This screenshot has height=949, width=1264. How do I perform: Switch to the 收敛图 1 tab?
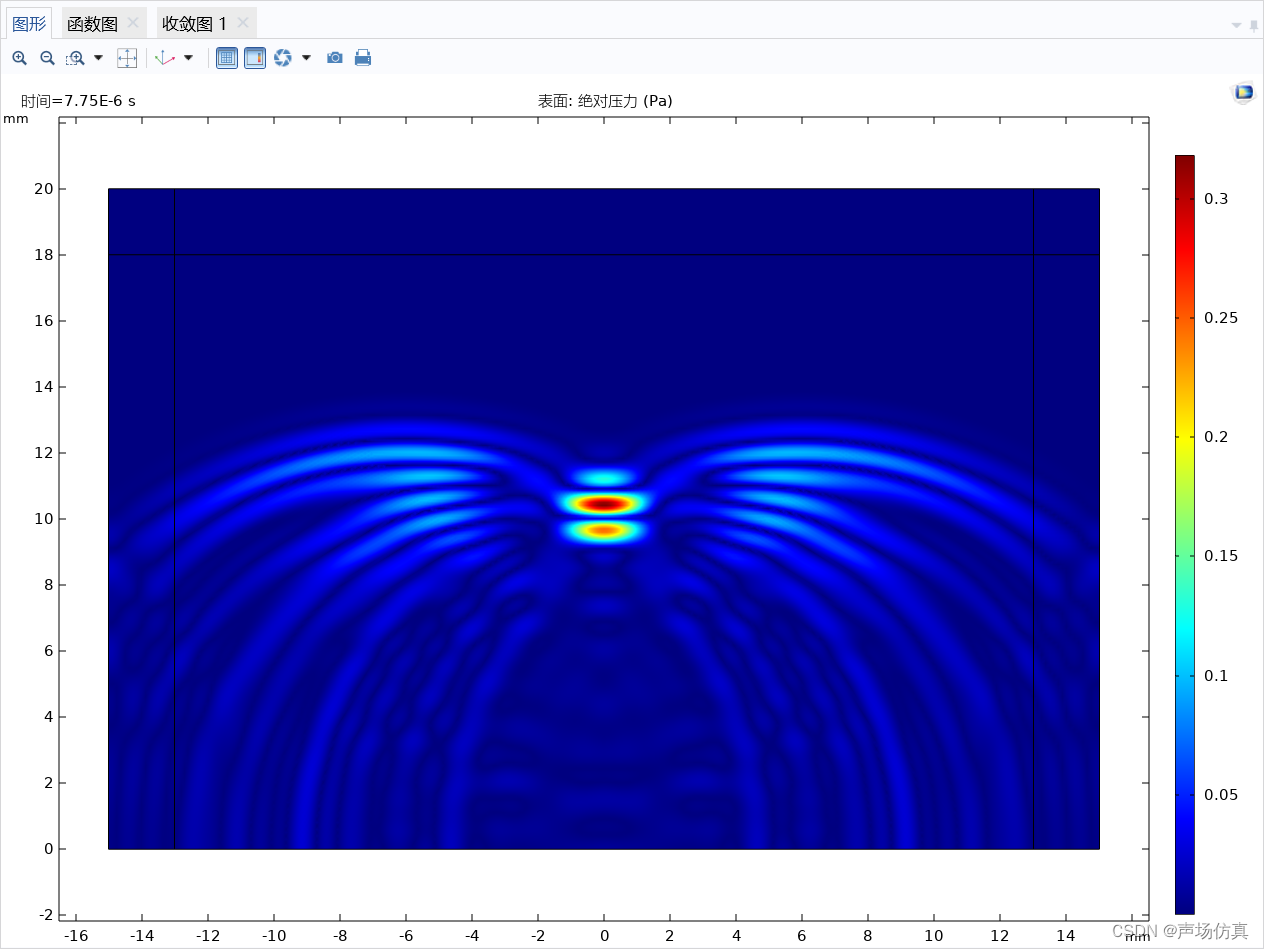[x=195, y=23]
